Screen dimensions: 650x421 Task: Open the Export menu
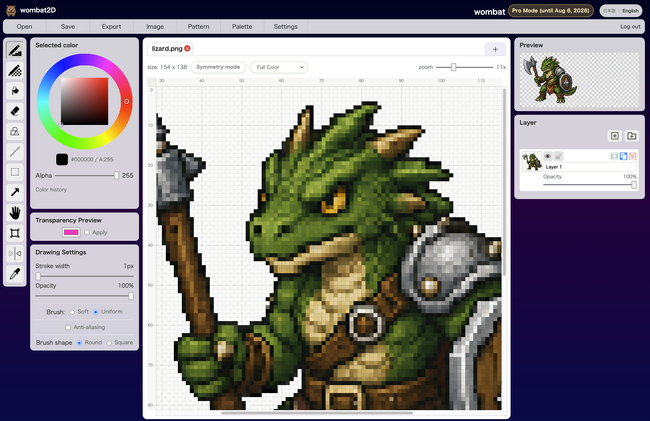112,27
